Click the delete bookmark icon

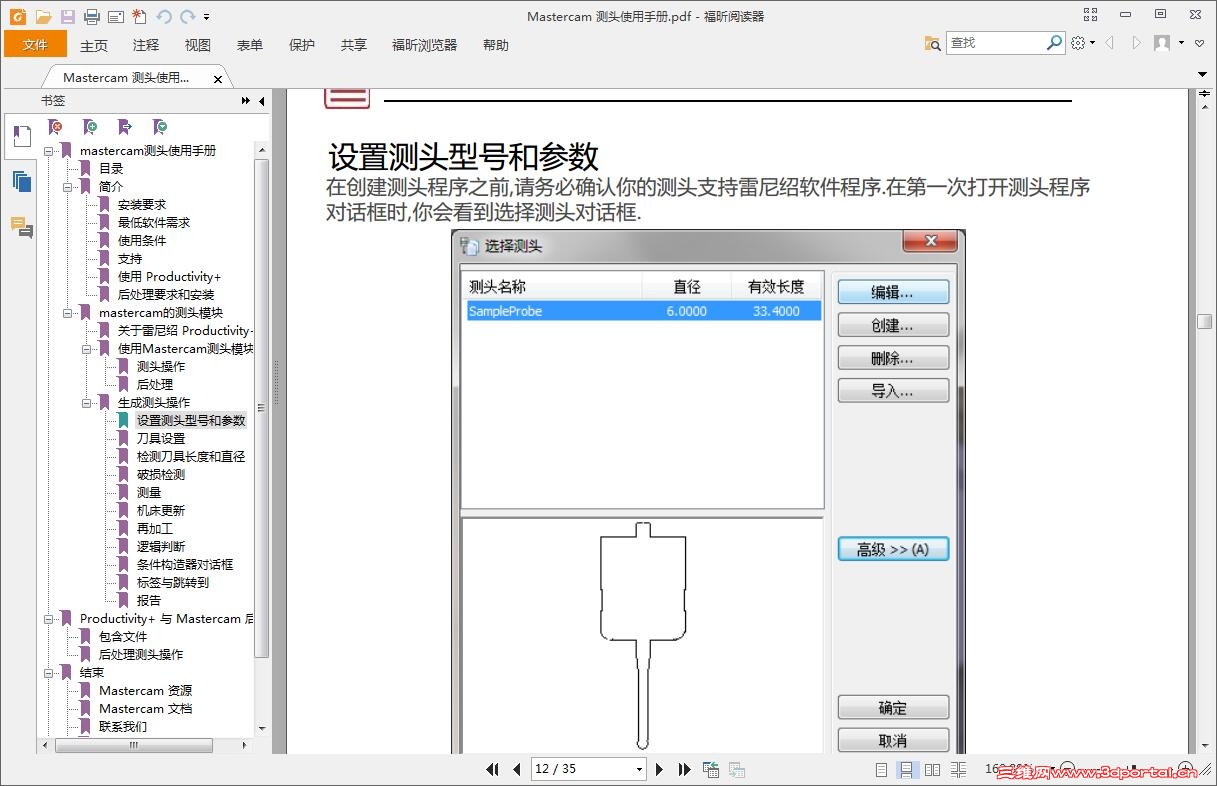(56, 127)
